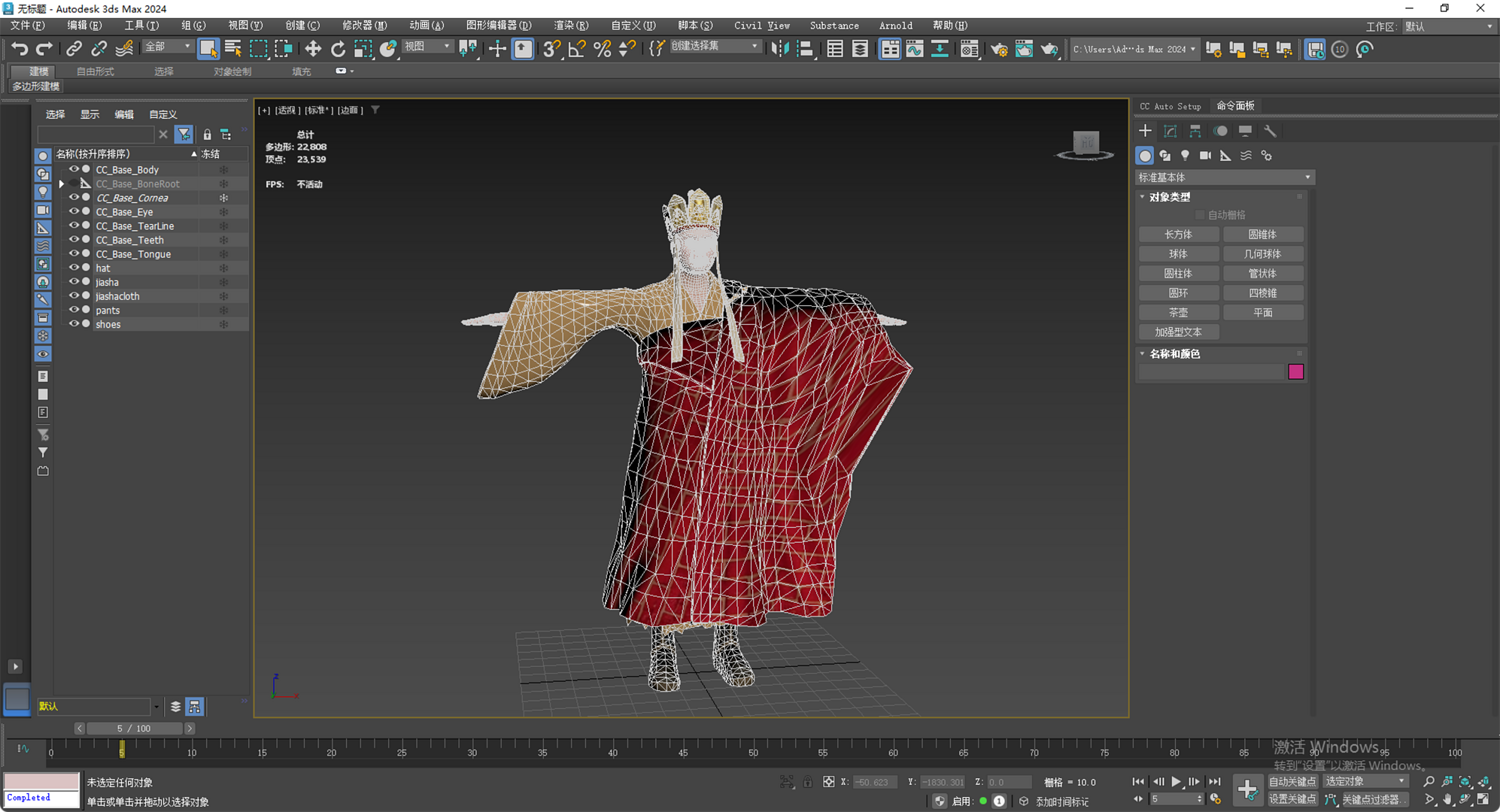The height and width of the screenshot is (812, 1500).
Task: Switch to the CC Auto Setup tab
Action: (1170, 106)
